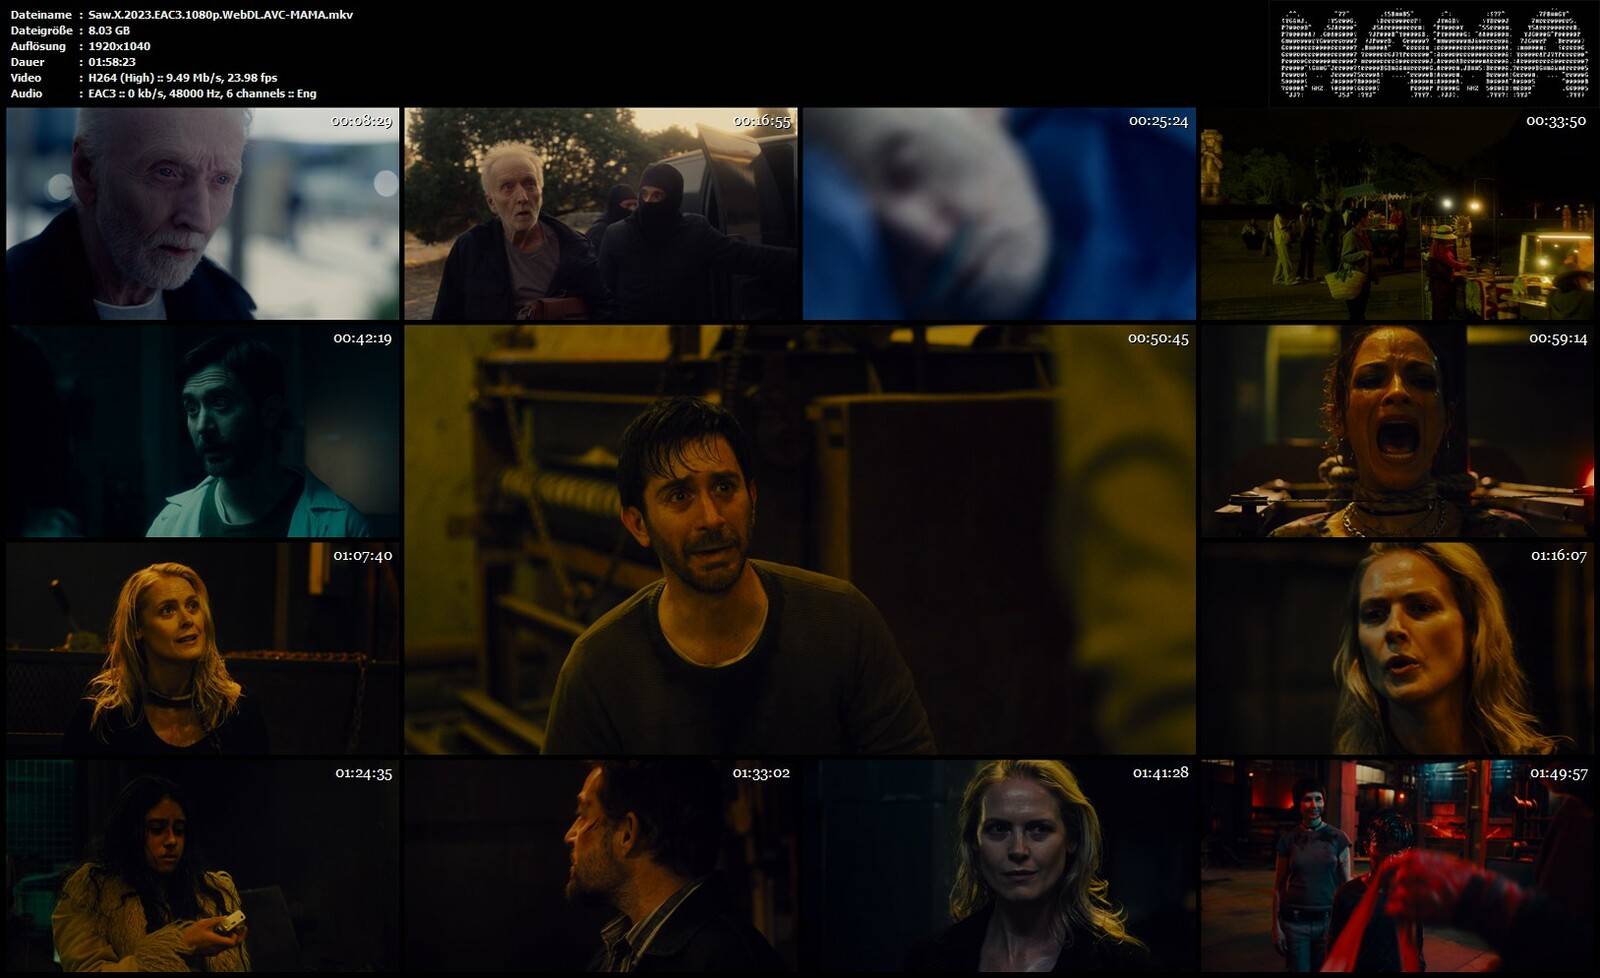The width and height of the screenshot is (1600, 978).
Task: Click the audio info EAC3 line
Action: click(202, 94)
